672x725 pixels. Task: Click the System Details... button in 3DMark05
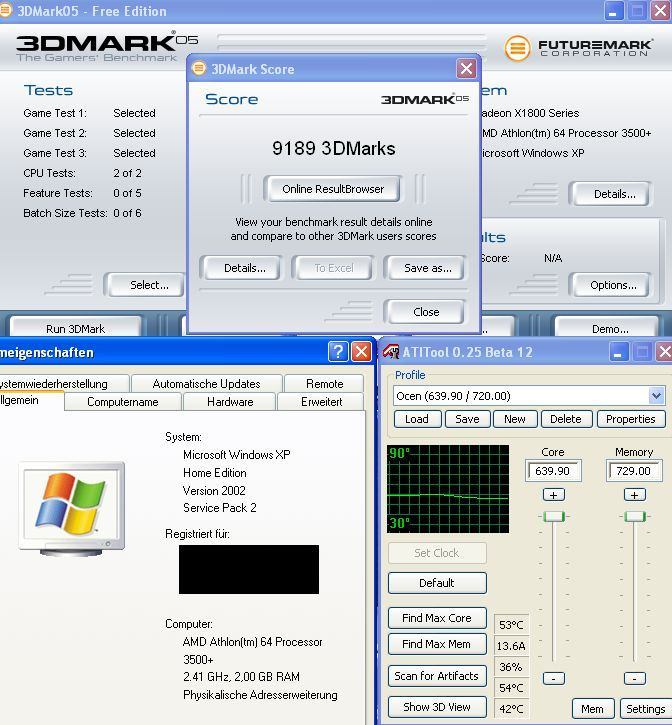[x=611, y=194]
